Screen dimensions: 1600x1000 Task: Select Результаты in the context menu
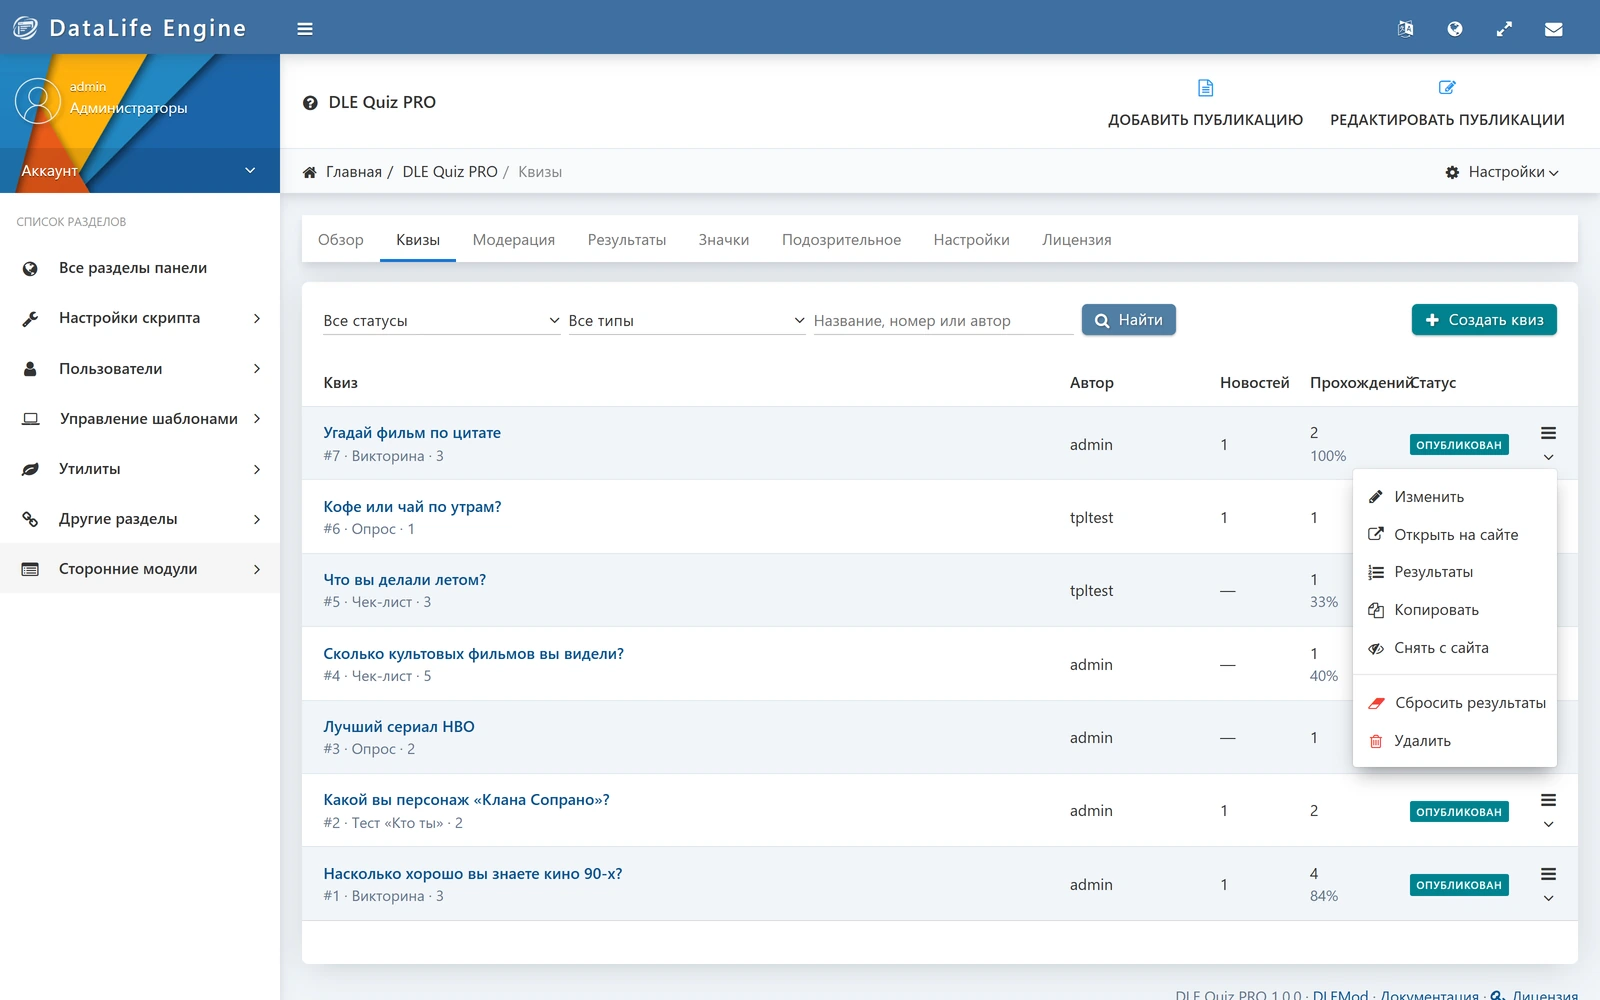pyautogui.click(x=1454, y=572)
